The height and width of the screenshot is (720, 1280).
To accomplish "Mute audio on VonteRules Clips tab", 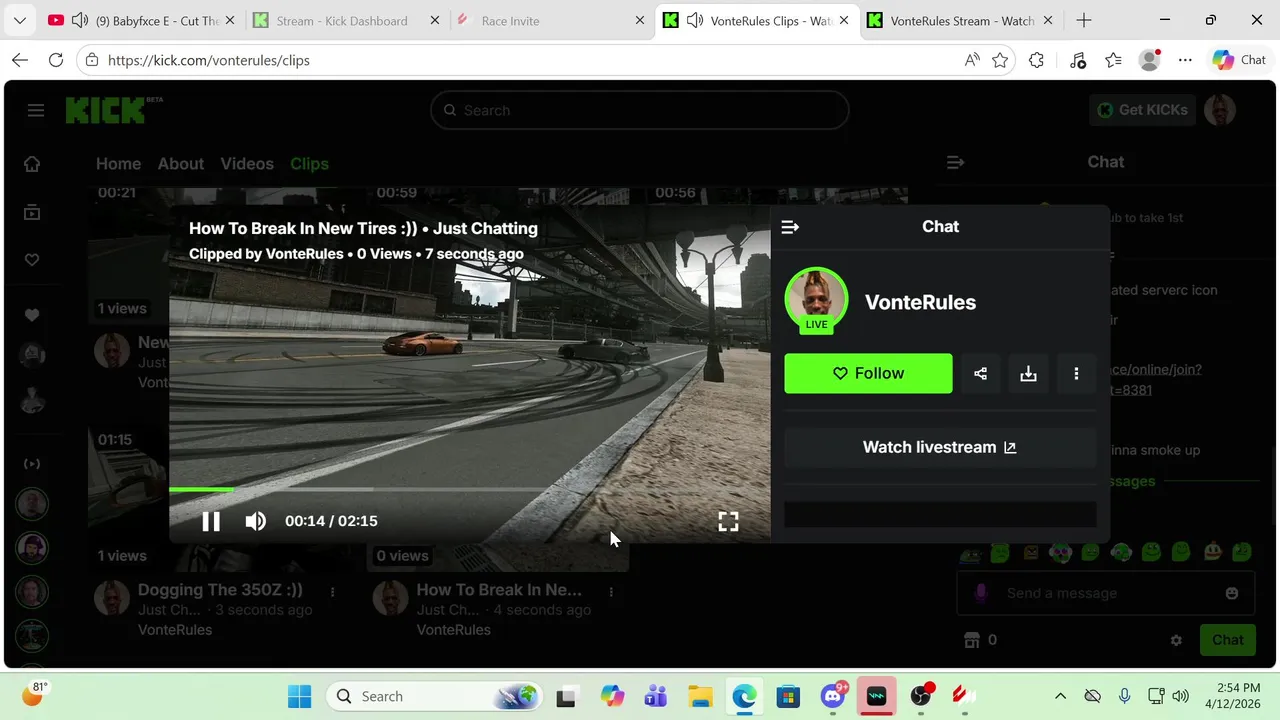I will coord(694,20).
